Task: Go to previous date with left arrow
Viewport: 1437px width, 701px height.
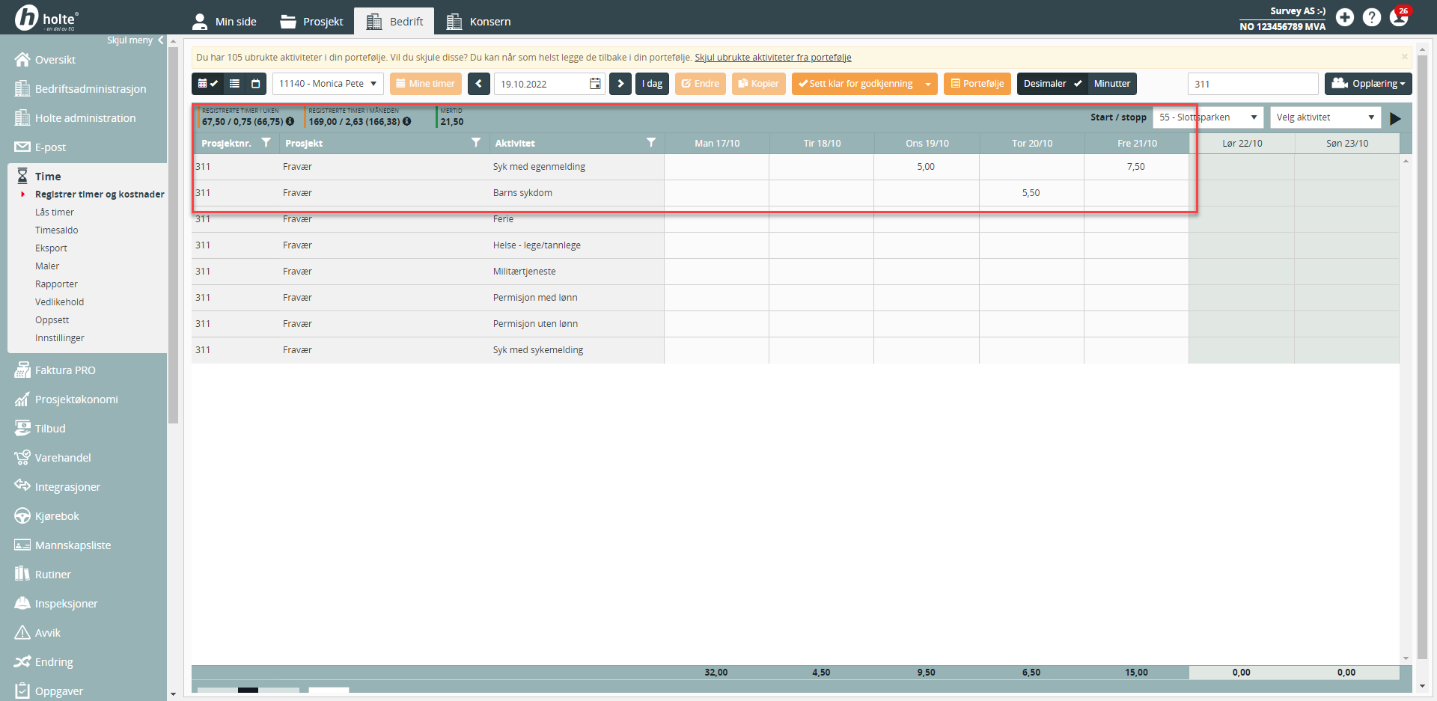Action: pos(479,84)
